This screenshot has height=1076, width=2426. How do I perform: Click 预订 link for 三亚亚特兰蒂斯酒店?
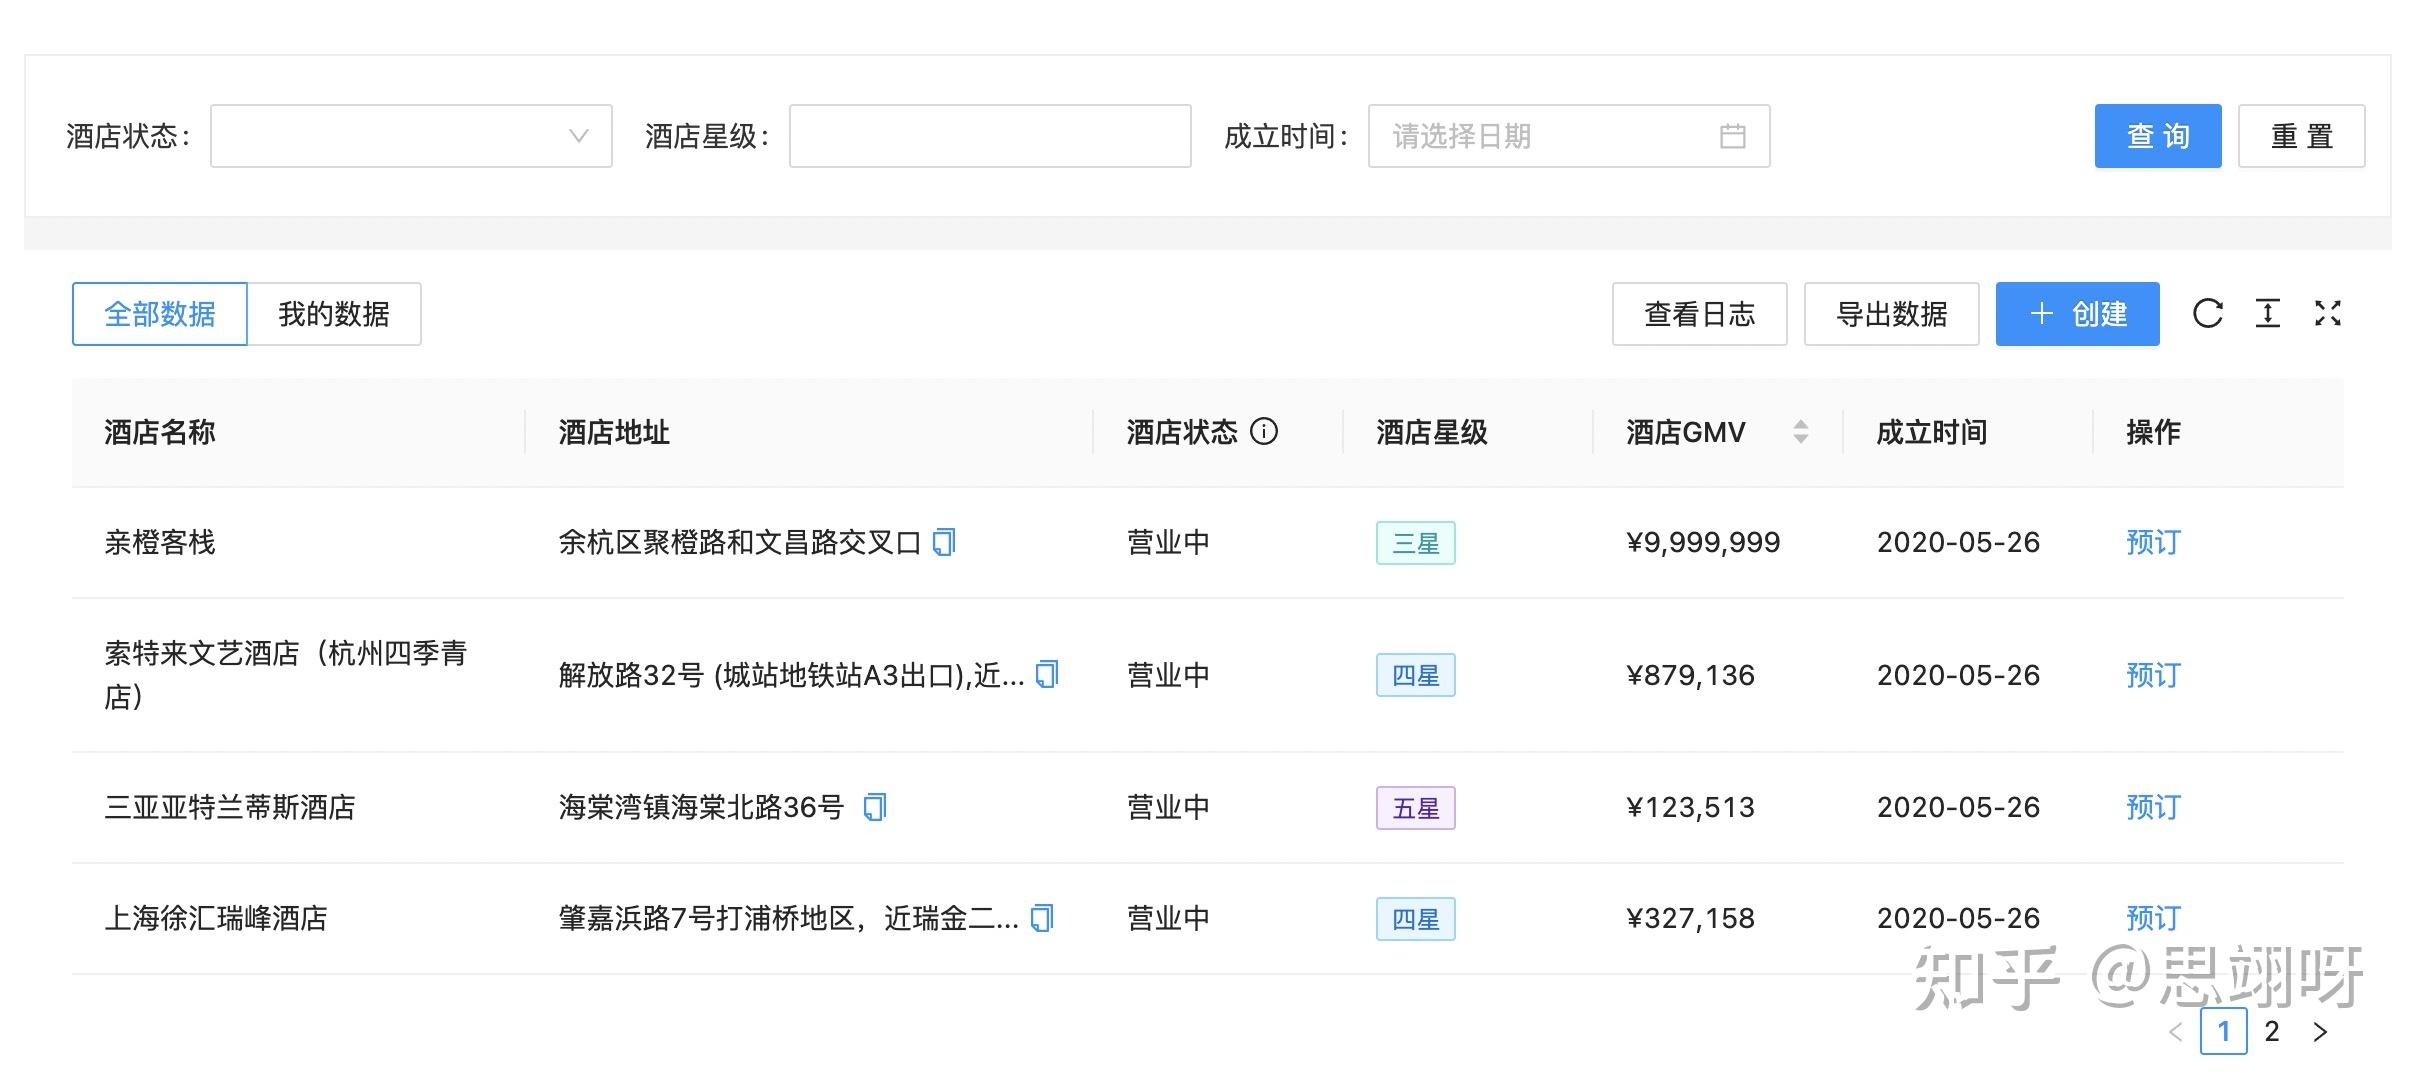point(2152,807)
